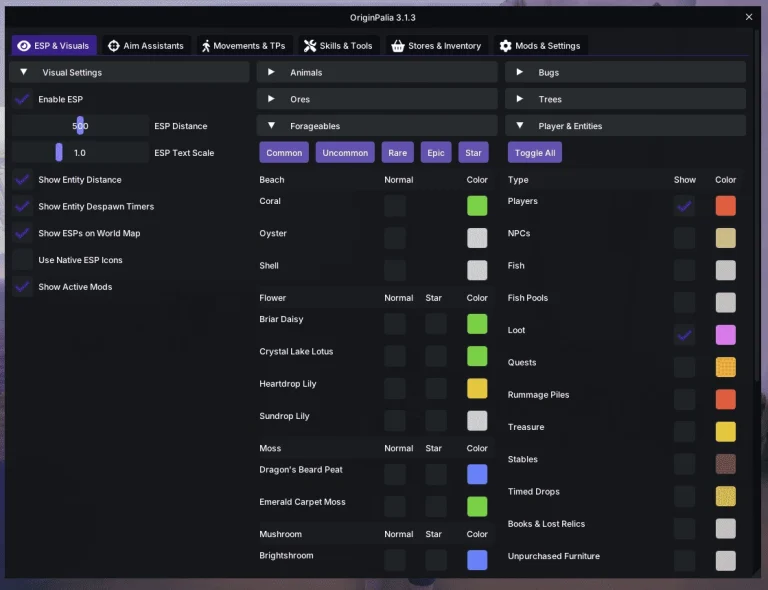This screenshot has height=590, width=768.
Task: Open the Mods & Settings tab
Action: [540, 46]
